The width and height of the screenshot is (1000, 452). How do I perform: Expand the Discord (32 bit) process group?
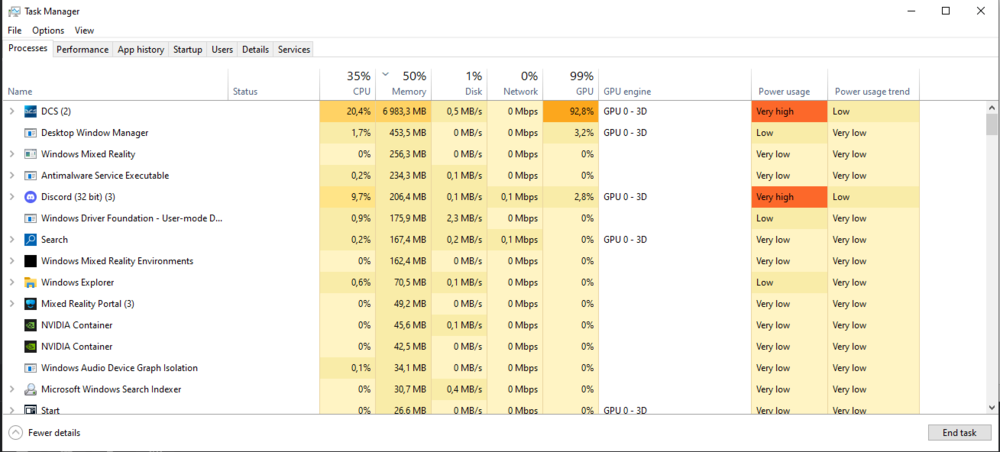pos(12,197)
